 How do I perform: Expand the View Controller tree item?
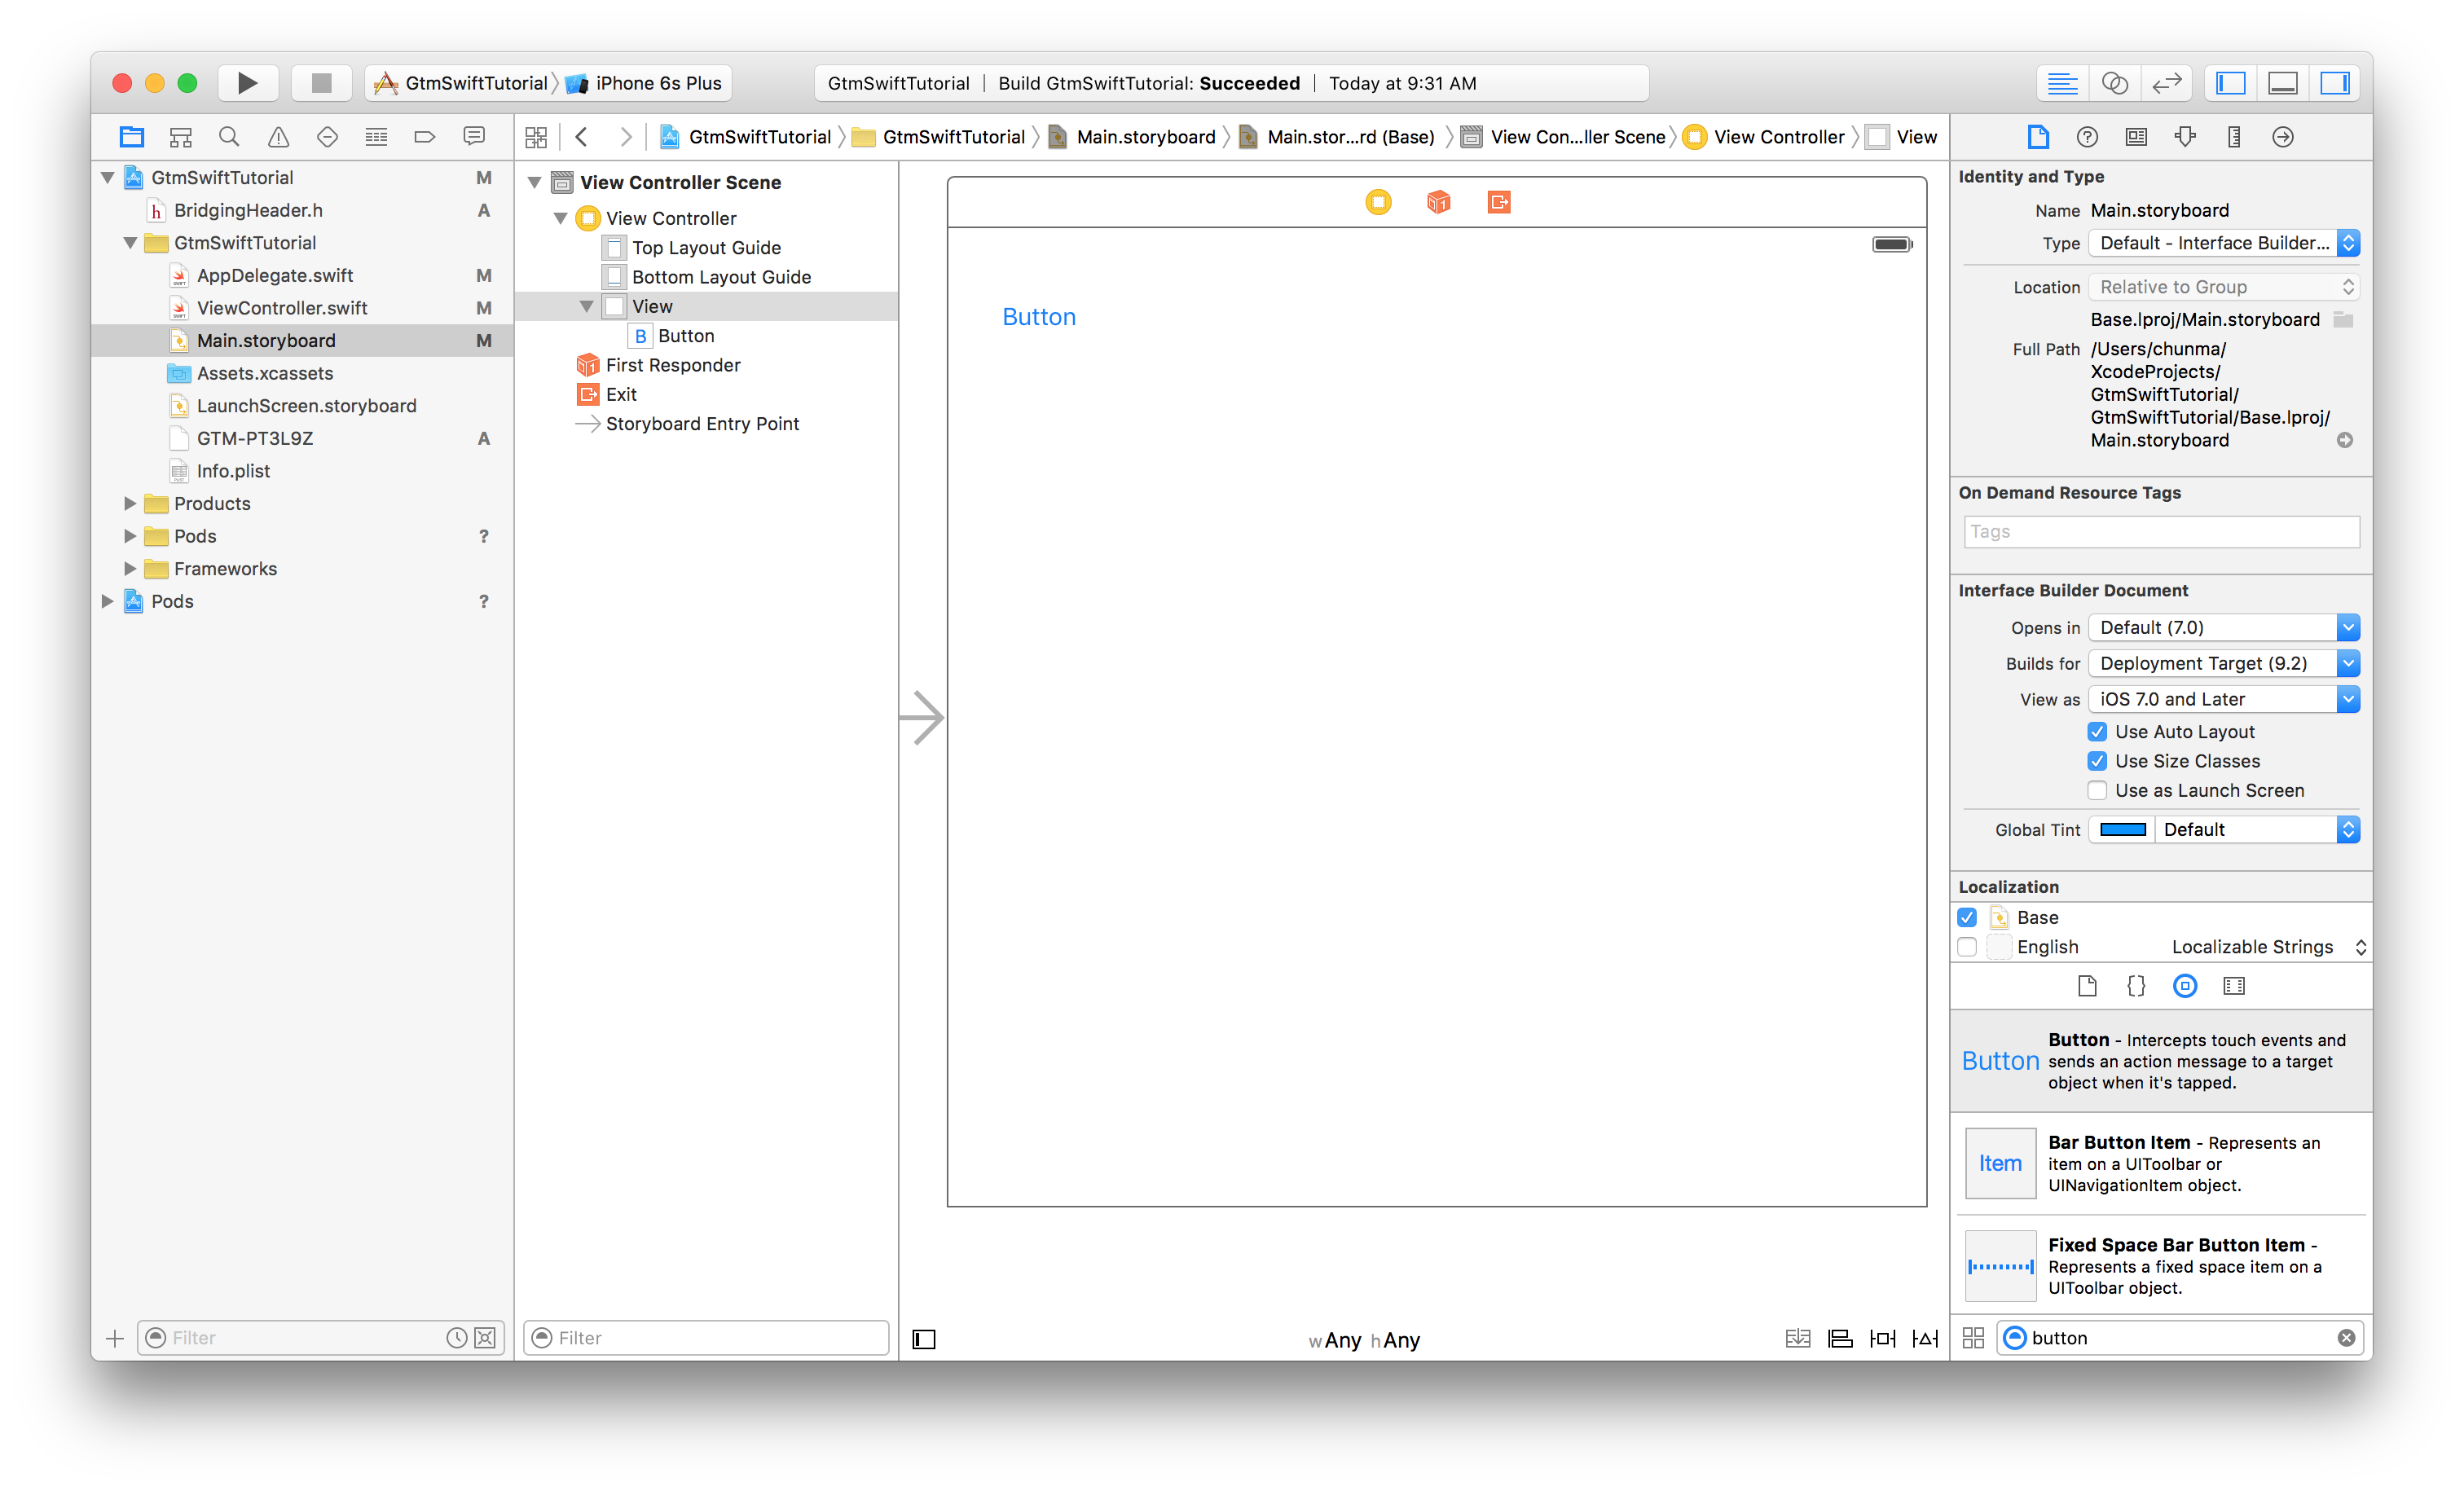point(558,218)
